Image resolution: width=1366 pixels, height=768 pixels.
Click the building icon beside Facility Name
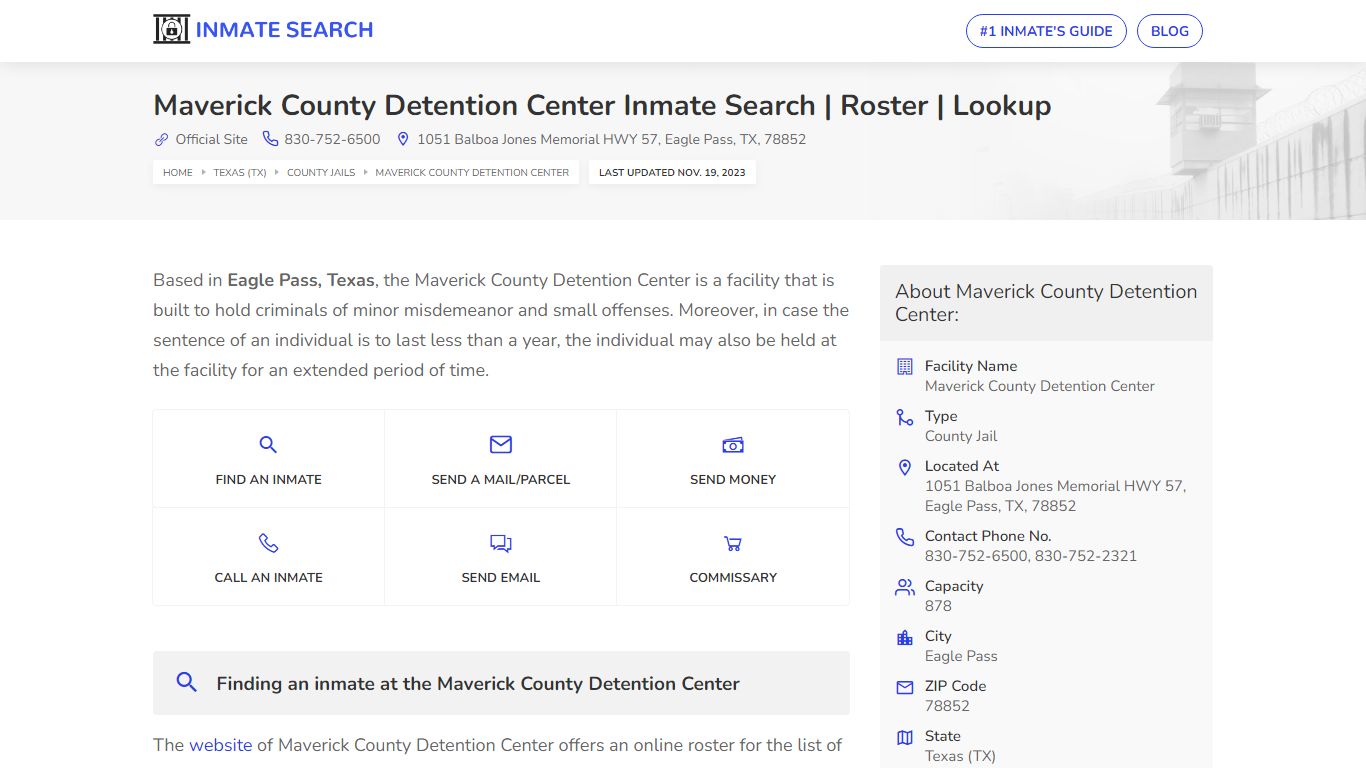click(x=905, y=366)
